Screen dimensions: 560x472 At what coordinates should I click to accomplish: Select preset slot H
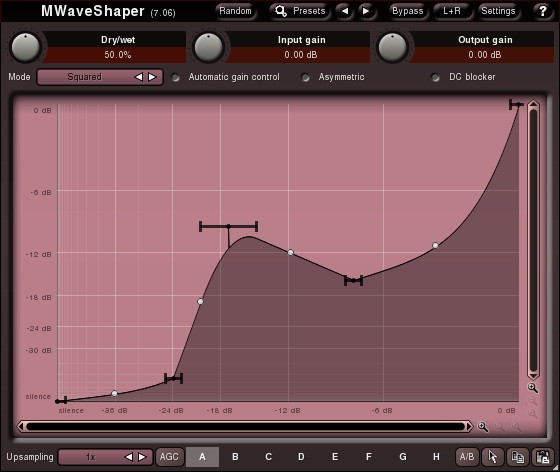click(436, 457)
